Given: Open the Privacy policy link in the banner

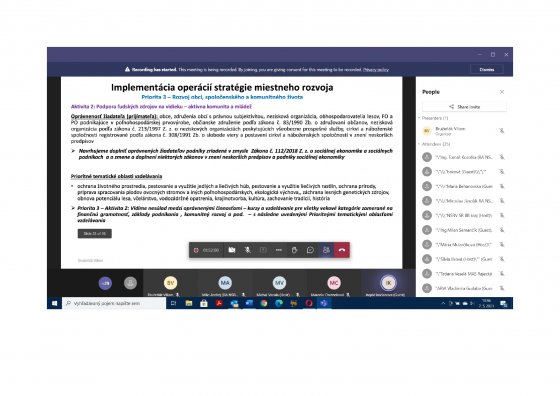Looking at the screenshot, I should coord(376,70).
